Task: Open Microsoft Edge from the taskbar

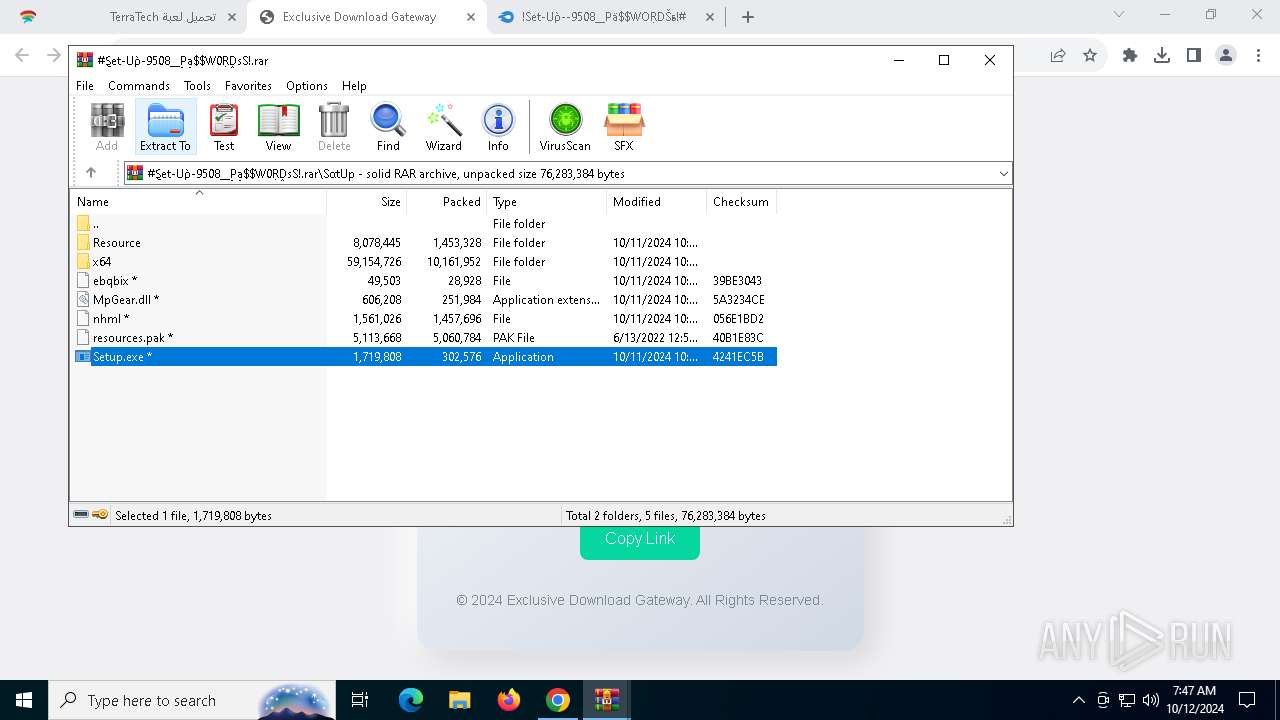Action: [411, 700]
